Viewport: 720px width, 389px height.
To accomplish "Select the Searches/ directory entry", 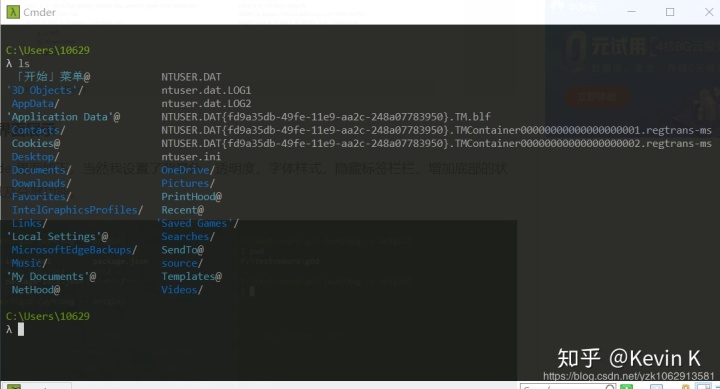I will tap(188, 237).
